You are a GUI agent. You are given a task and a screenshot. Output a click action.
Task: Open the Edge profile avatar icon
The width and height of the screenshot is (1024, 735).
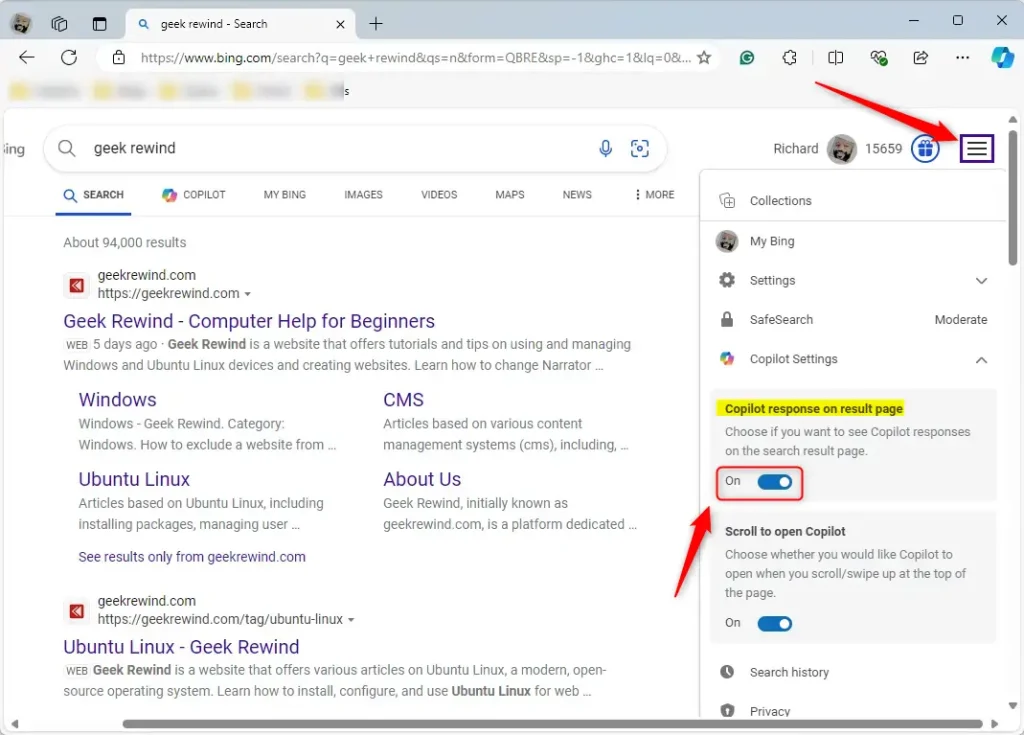[x=21, y=24]
